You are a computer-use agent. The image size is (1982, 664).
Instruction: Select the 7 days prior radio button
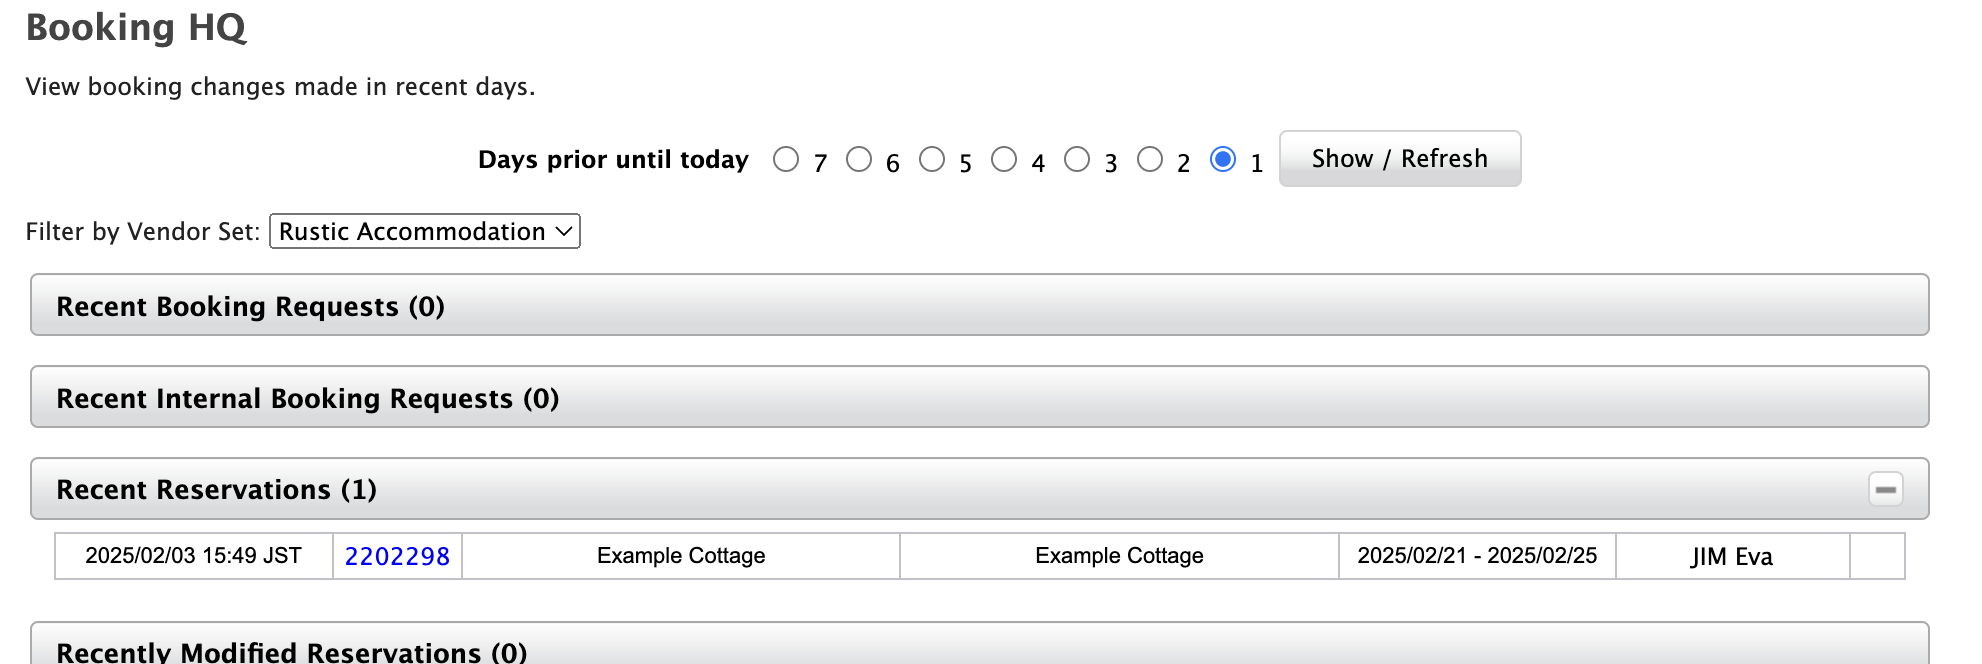coord(786,160)
